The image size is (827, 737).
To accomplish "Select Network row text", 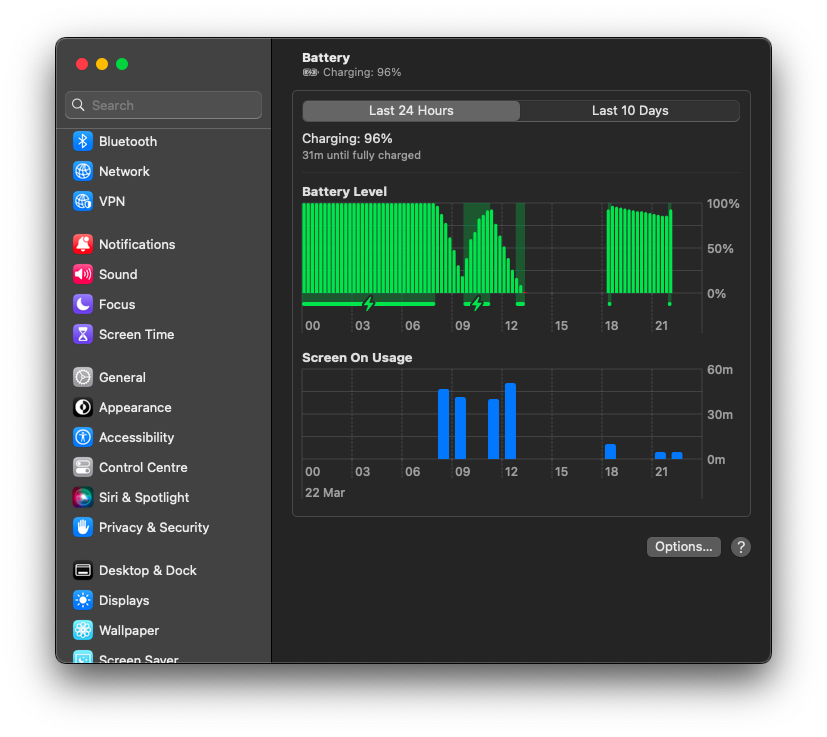I will click(x=124, y=171).
